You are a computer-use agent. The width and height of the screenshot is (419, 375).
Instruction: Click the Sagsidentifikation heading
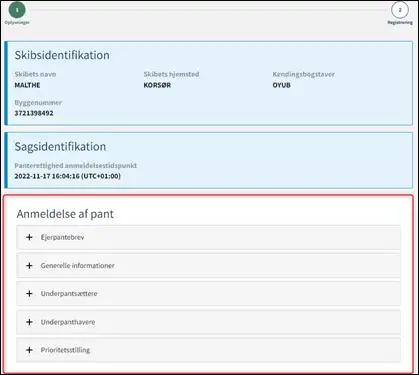click(x=60, y=147)
